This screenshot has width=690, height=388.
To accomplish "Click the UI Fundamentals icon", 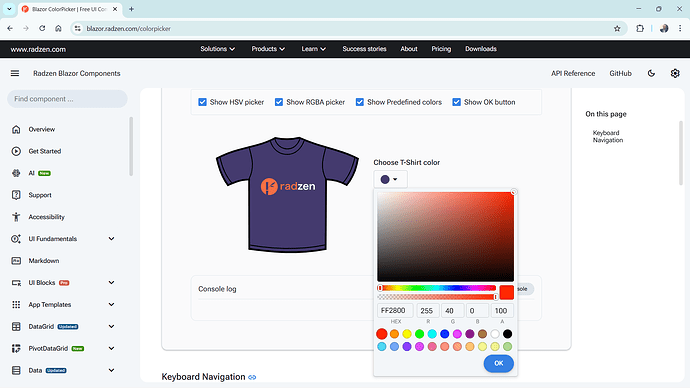I will click(x=16, y=239).
